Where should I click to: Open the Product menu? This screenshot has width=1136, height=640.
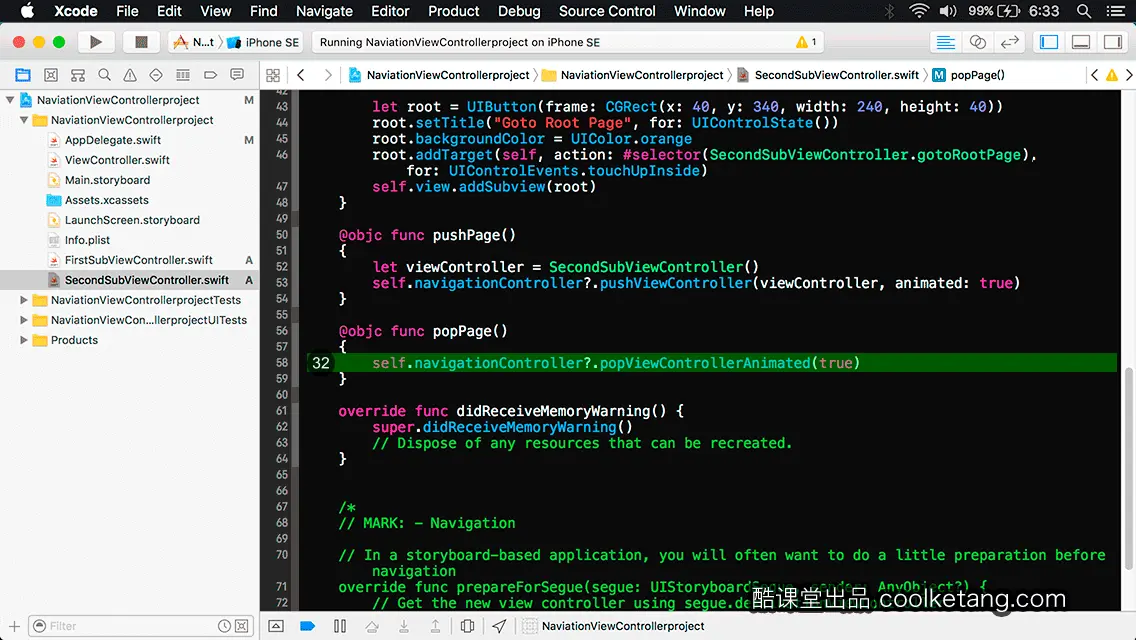coord(454,11)
